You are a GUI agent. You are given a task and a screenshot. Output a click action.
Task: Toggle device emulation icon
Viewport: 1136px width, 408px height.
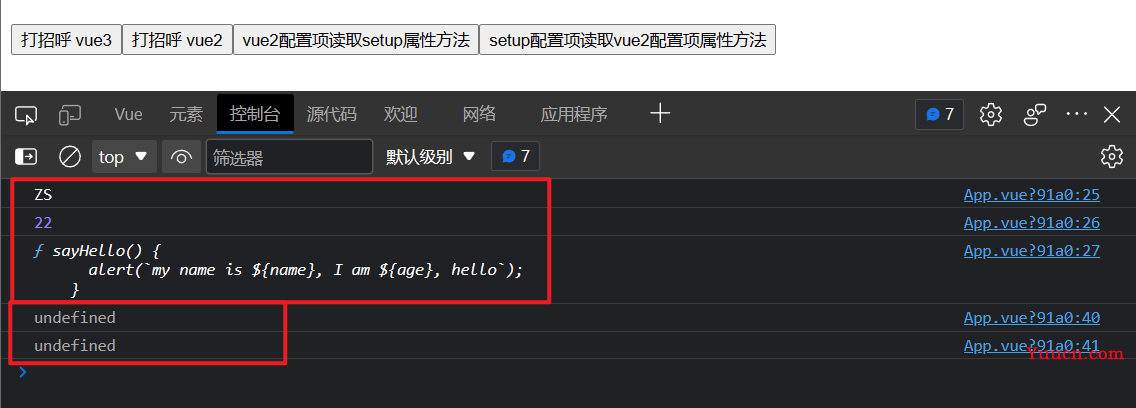pos(70,115)
